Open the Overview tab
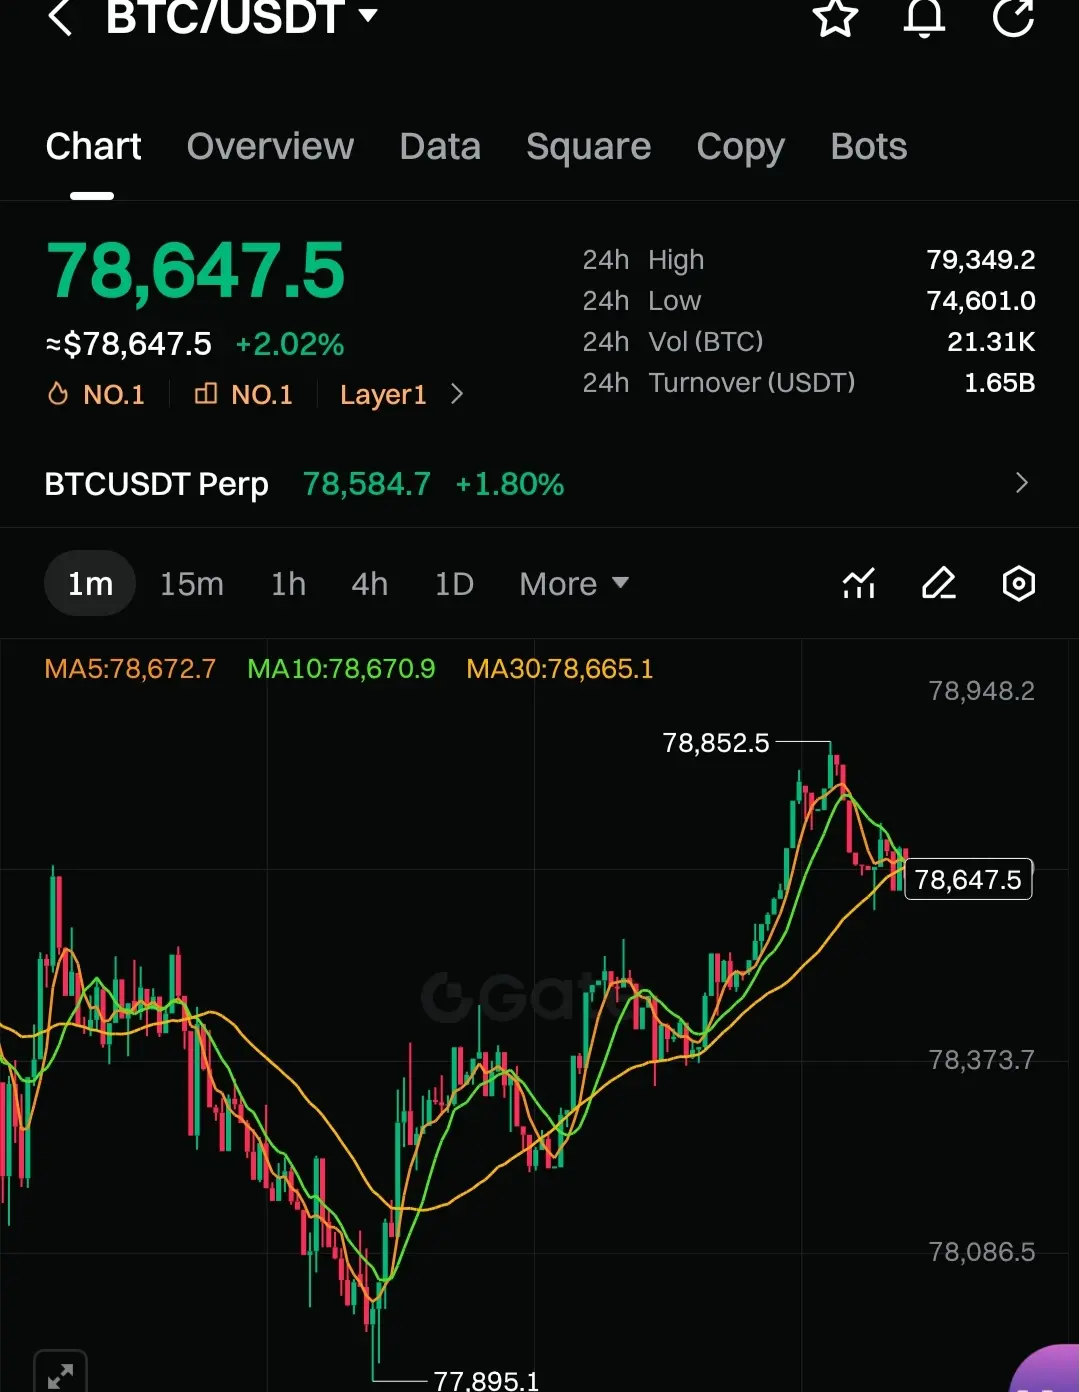The image size is (1079, 1392). [270, 147]
